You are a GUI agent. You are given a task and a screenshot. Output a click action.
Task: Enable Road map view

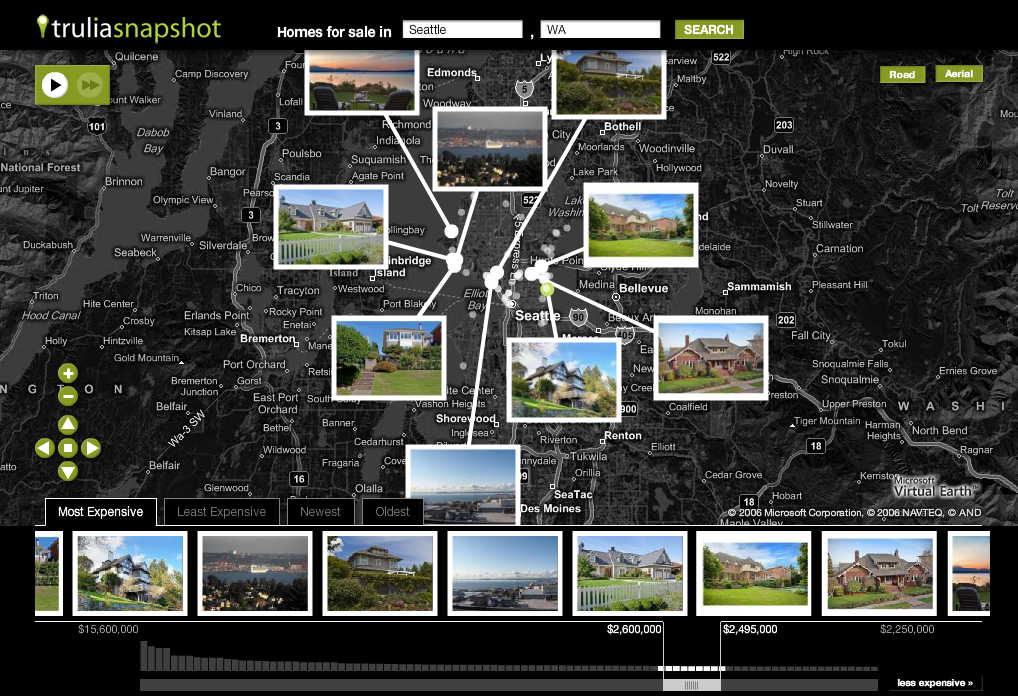click(902, 74)
